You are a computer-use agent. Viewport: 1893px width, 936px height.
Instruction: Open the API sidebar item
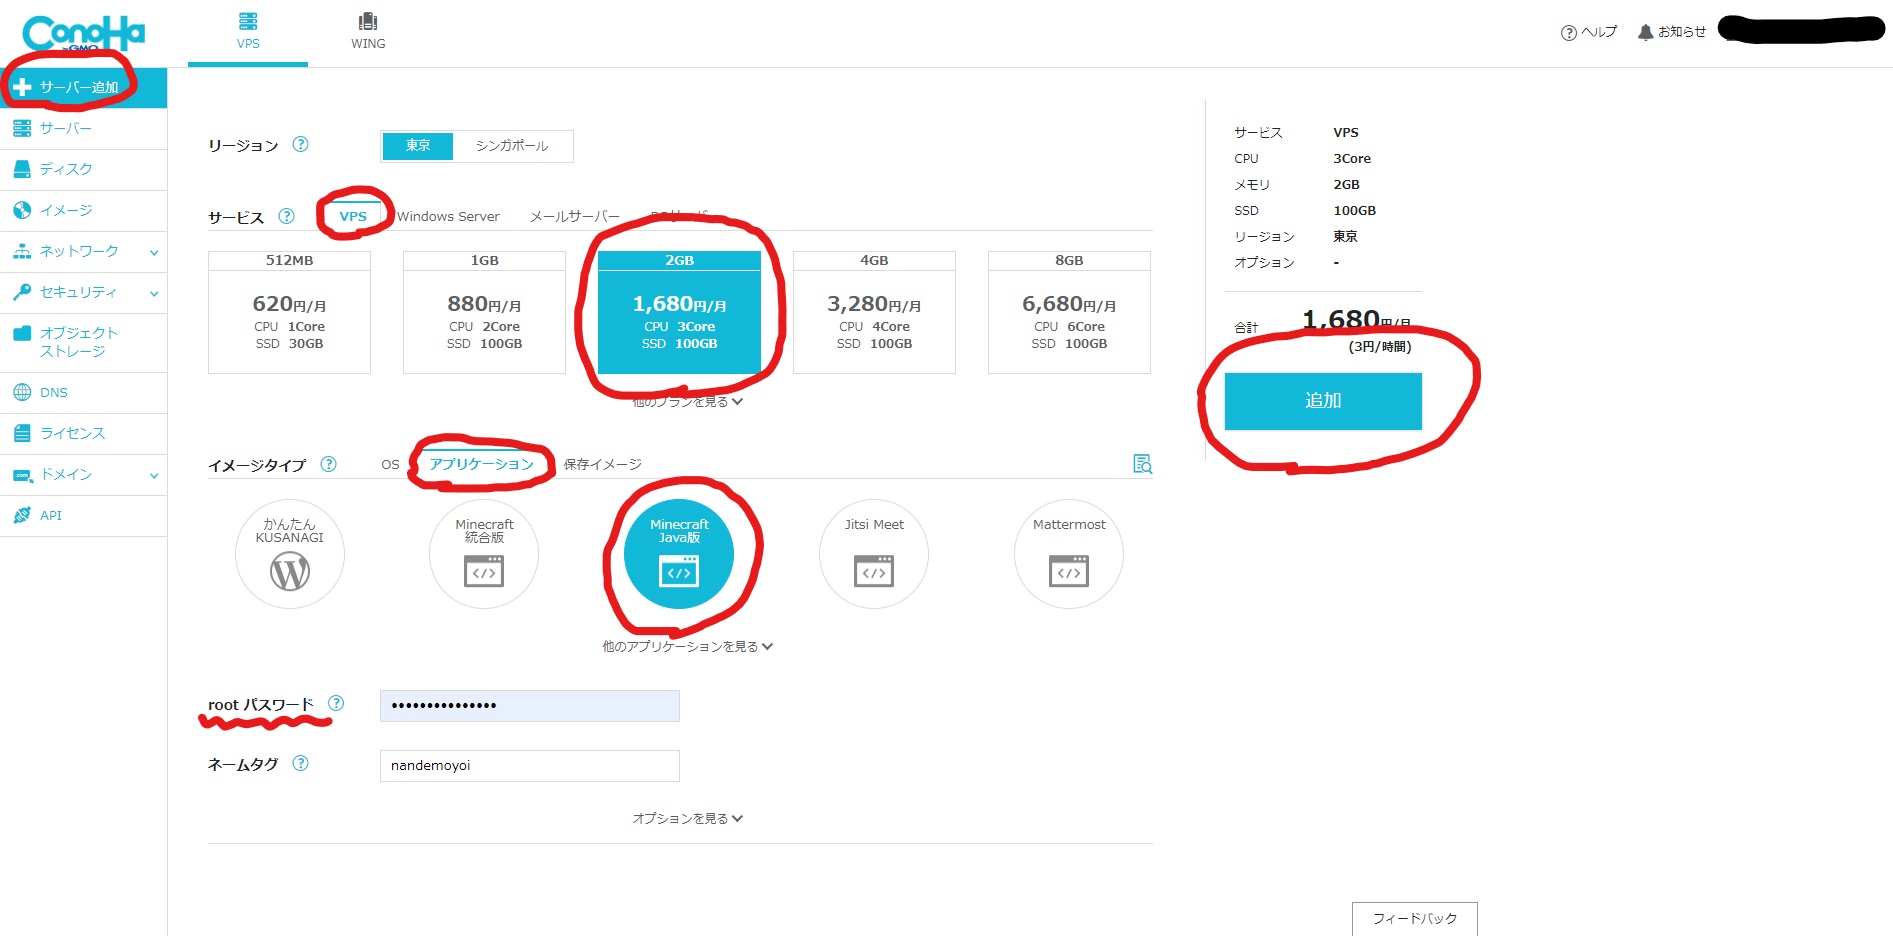83,515
